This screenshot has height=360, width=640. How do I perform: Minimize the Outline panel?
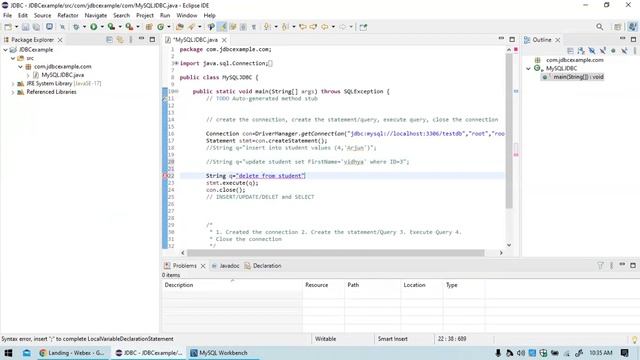(x=622, y=38)
